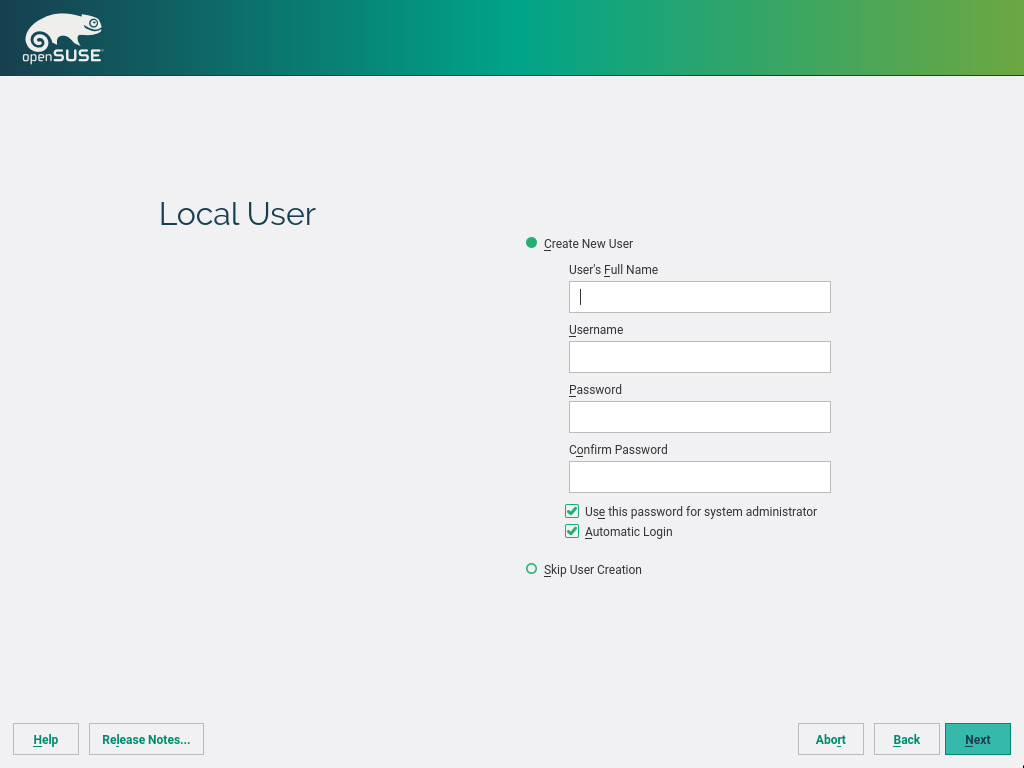Click the openSUSE wordmark text in header
The width and height of the screenshot is (1024, 768).
pos(62,57)
